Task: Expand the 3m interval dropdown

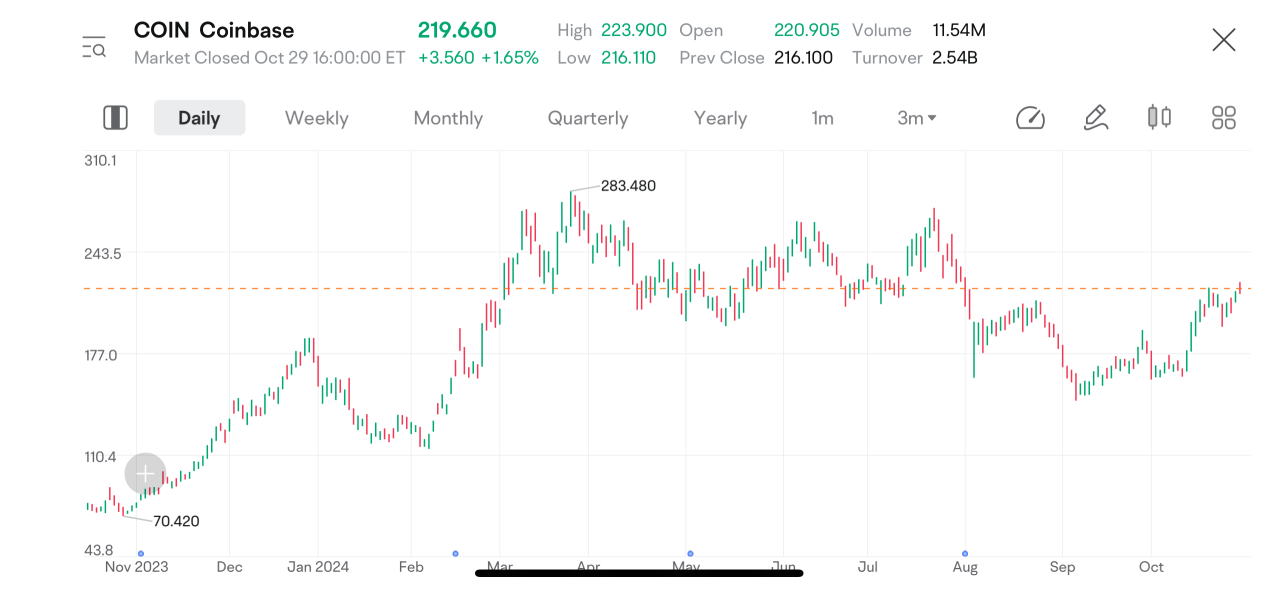Action: [917, 118]
